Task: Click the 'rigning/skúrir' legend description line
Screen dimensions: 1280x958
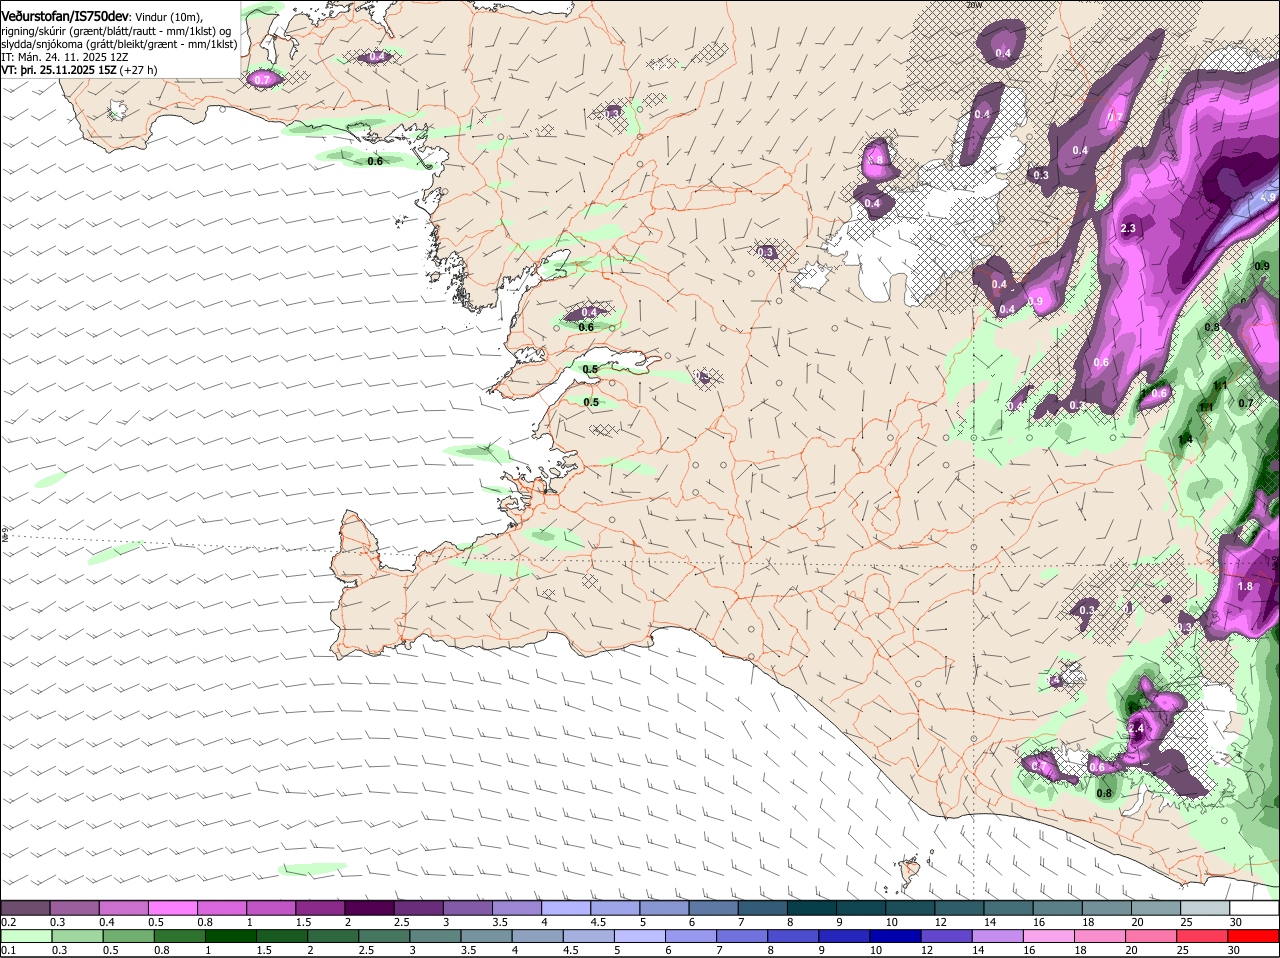Action: pos(117,31)
